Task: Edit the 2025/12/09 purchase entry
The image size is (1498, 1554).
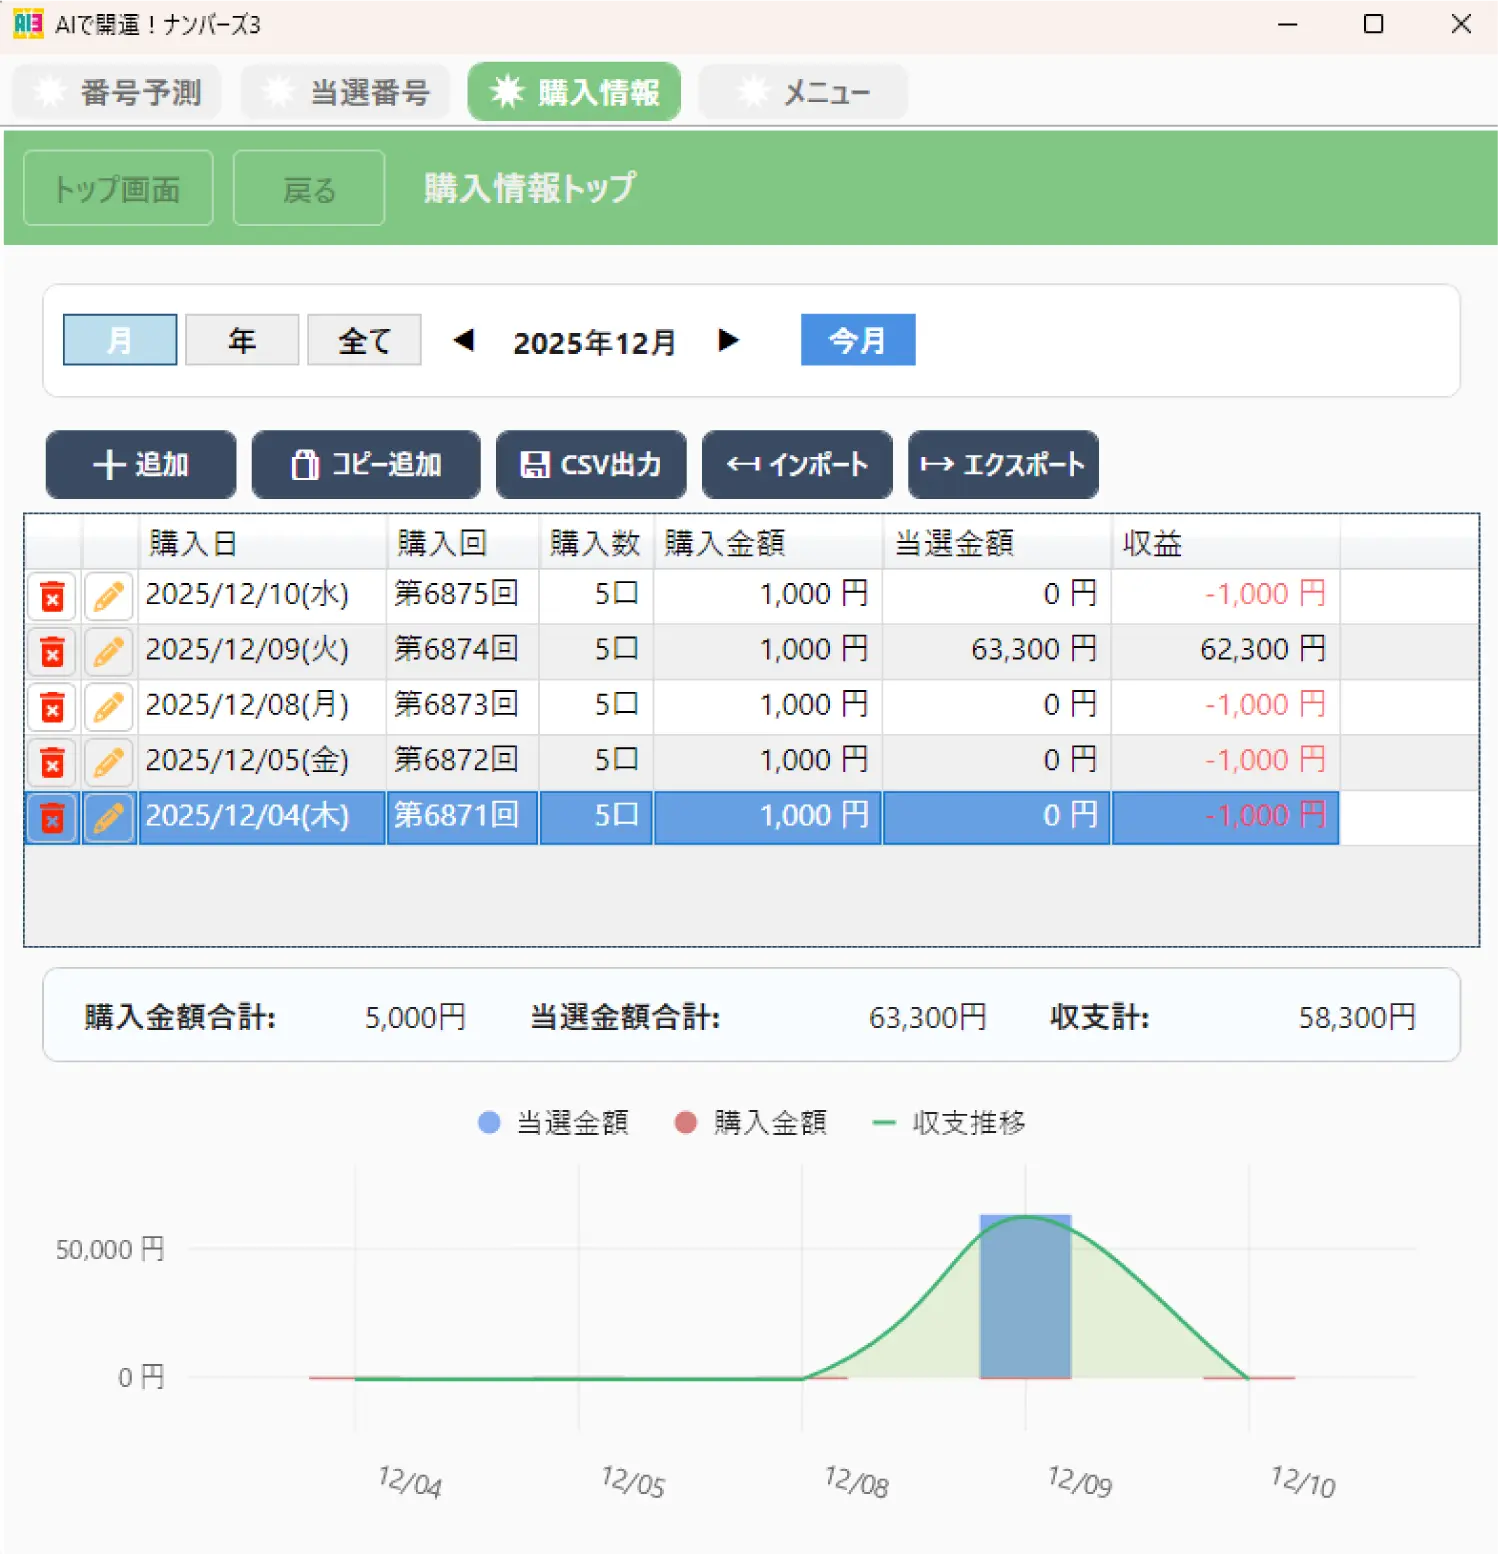Action: point(108,652)
